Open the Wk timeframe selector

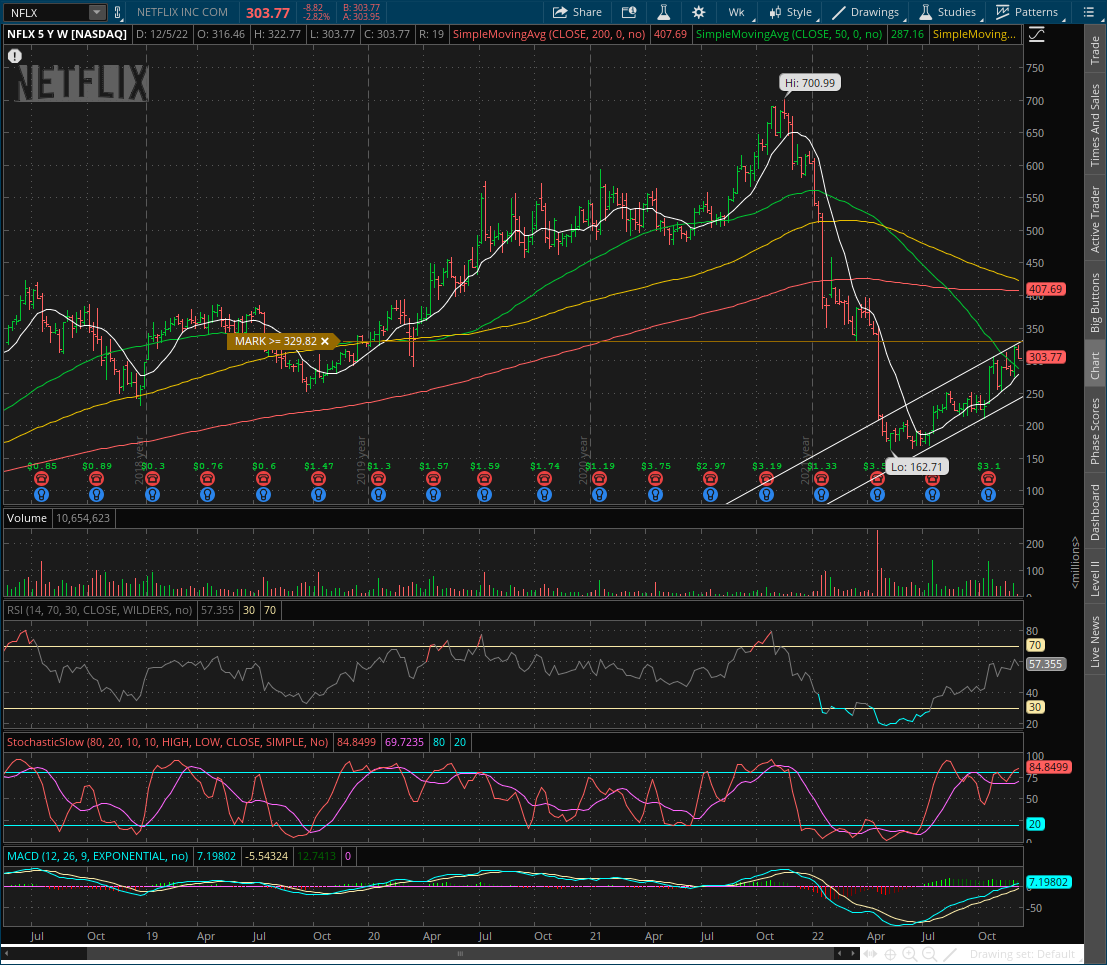(737, 12)
